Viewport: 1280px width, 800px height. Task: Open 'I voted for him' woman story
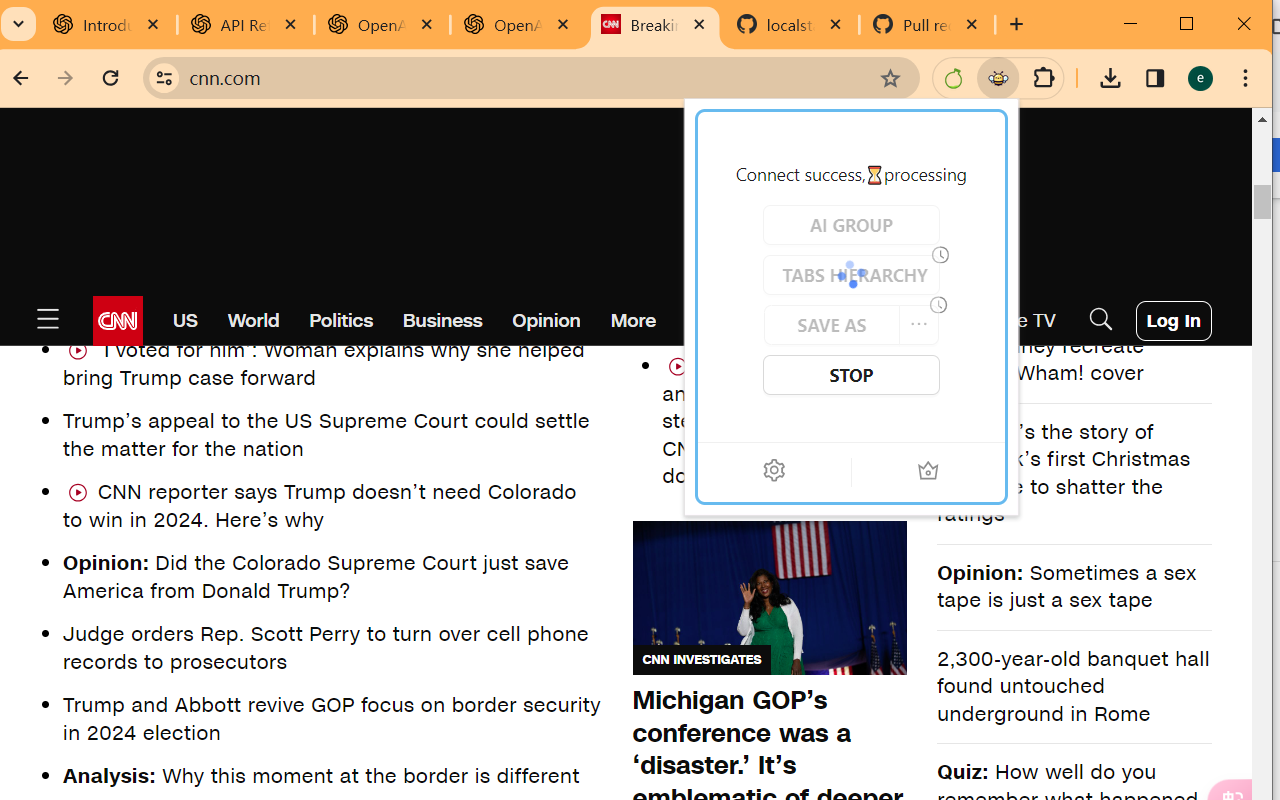click(325, 363)
